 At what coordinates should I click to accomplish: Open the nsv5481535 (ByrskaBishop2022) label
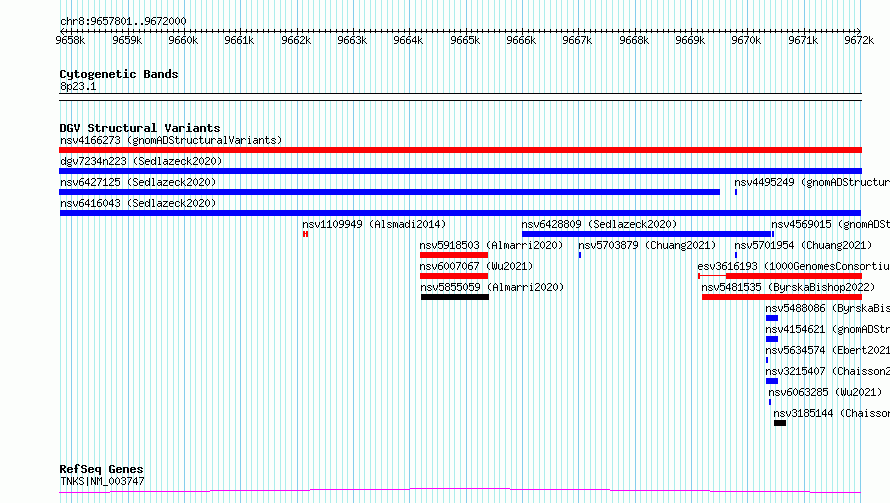[x=788, y=287]
